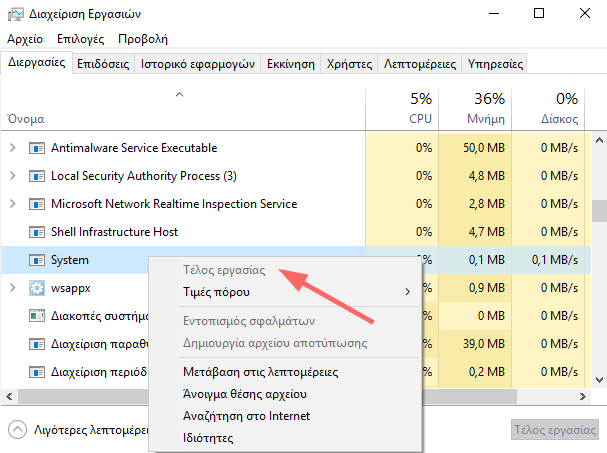Open the Επιλογές menu
607x453 pixels.
[81, 39]
